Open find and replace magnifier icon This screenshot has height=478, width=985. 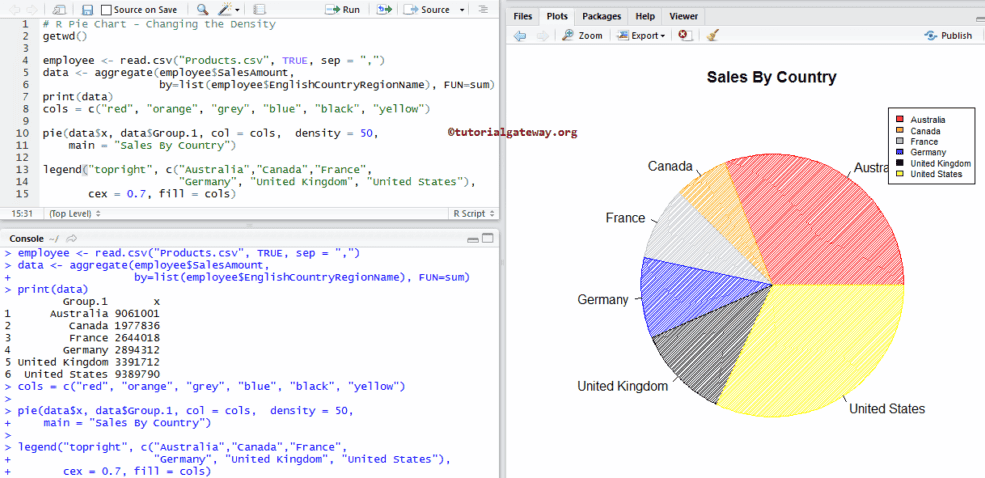[203, 9]
